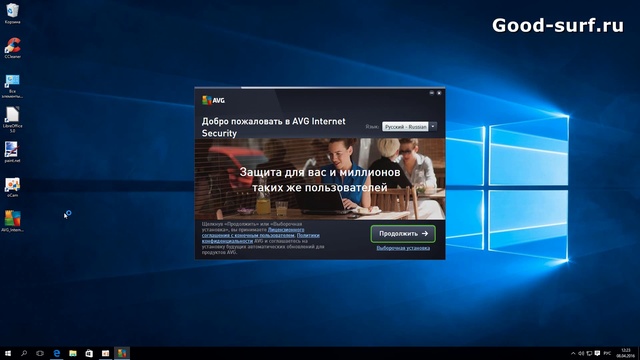Open the taskbar clock and date
This screenshot has width=640, height=360.
(x=625, y=353)
